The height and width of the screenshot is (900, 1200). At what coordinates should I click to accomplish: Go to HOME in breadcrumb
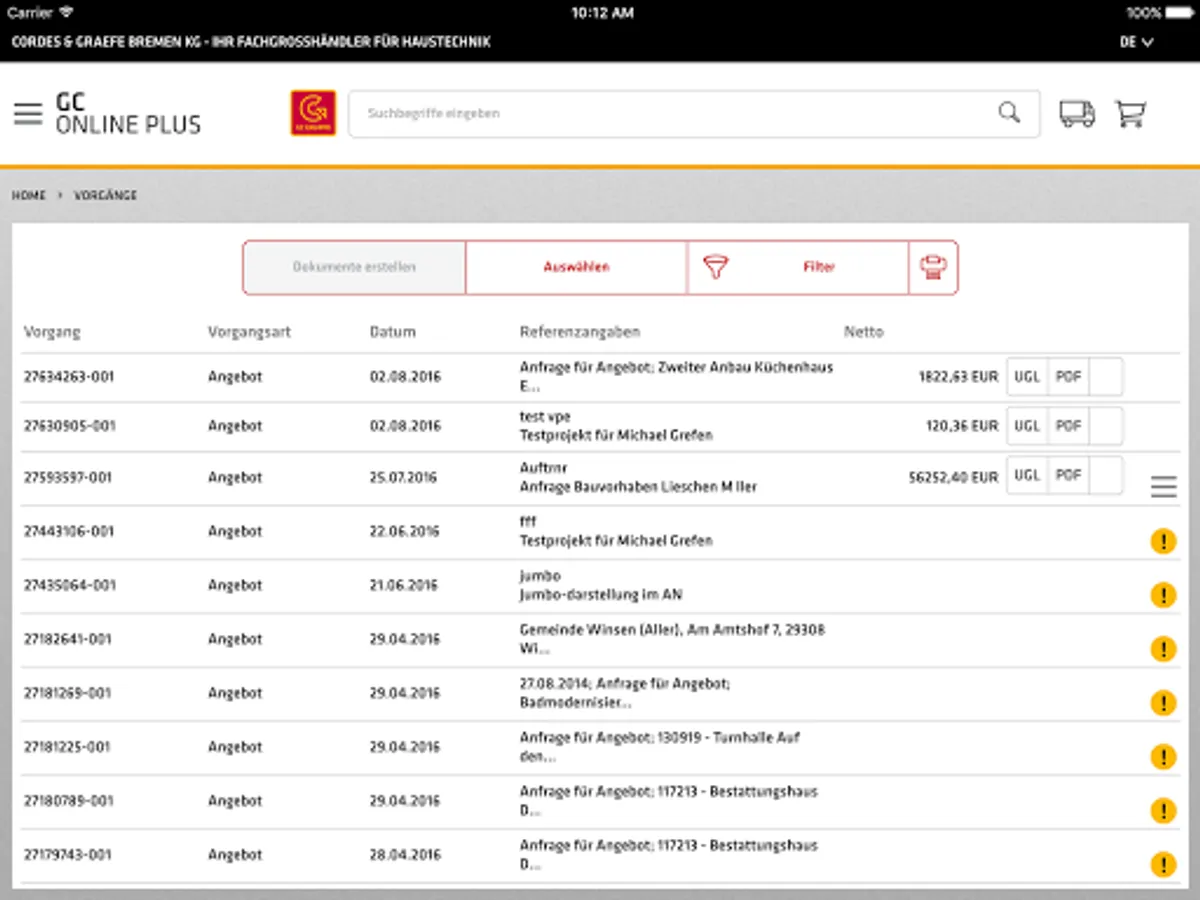tap(29, 195)
